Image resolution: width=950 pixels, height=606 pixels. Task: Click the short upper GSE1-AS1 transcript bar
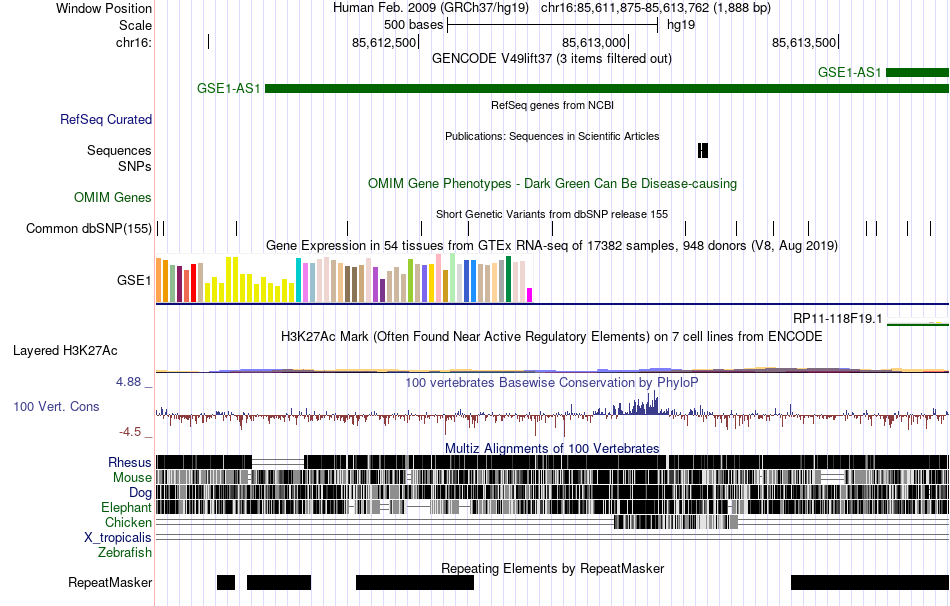917,73
